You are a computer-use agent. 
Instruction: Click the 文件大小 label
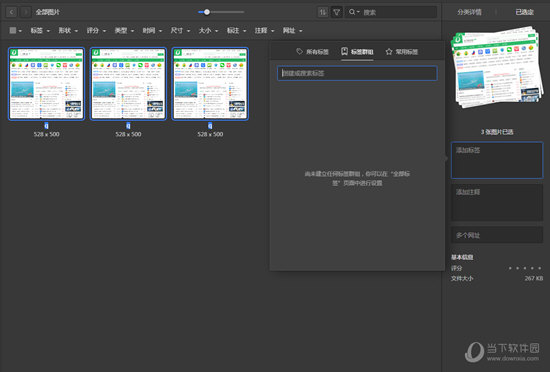462,278
